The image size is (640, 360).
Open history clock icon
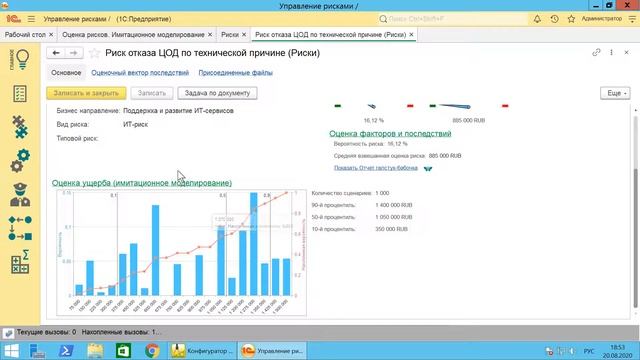click(x=554, y=19)
